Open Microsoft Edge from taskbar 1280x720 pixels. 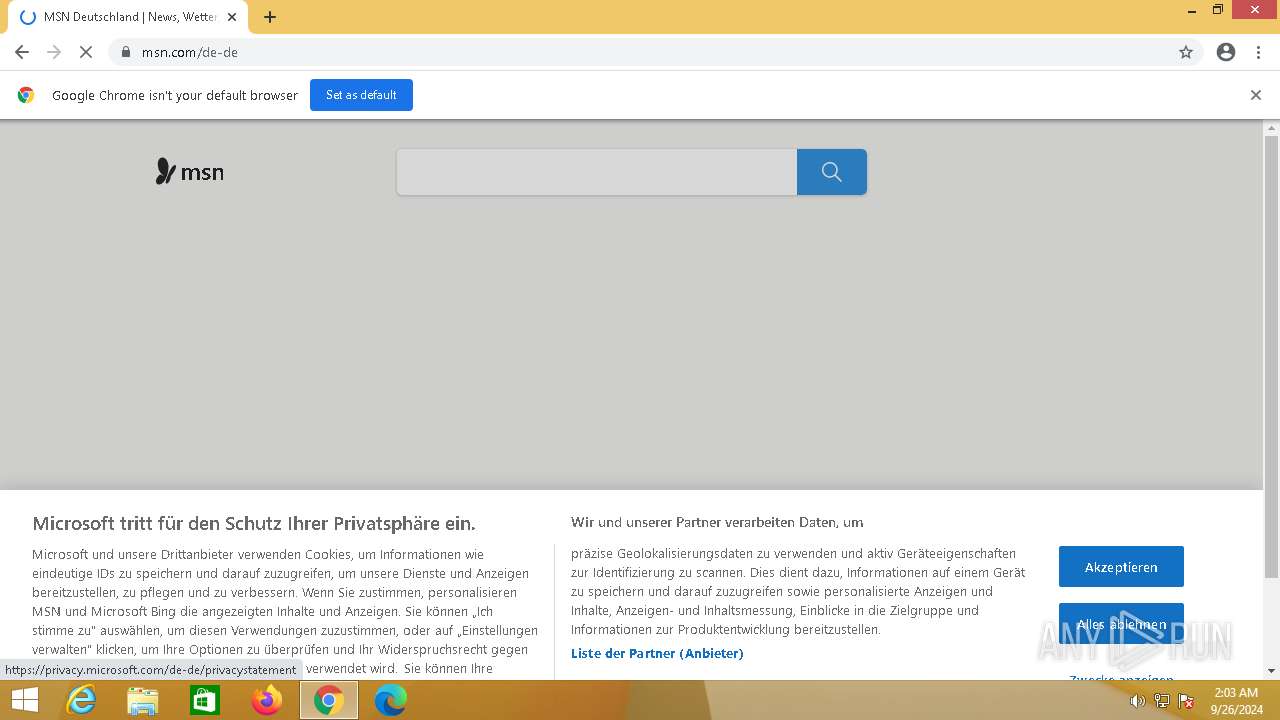tap(391, 700)
